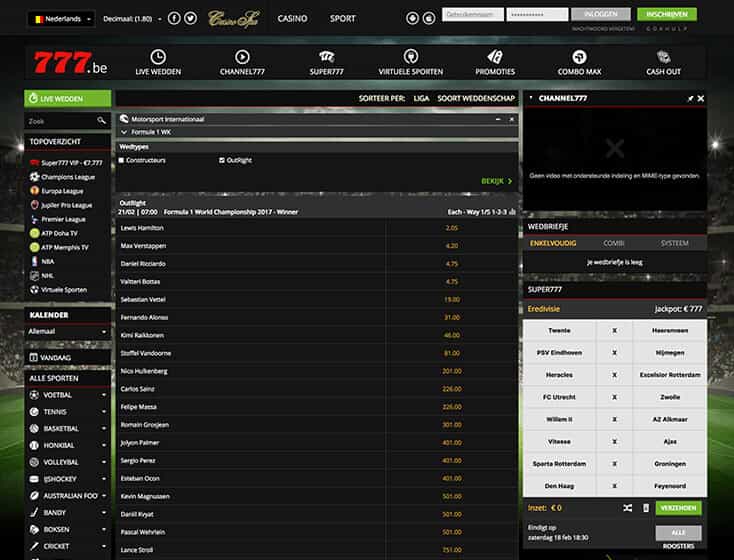The width and height of the screenshot is (734, 560).
Task: Toggle the Outright checkbox
Action: tap(222, 160)
